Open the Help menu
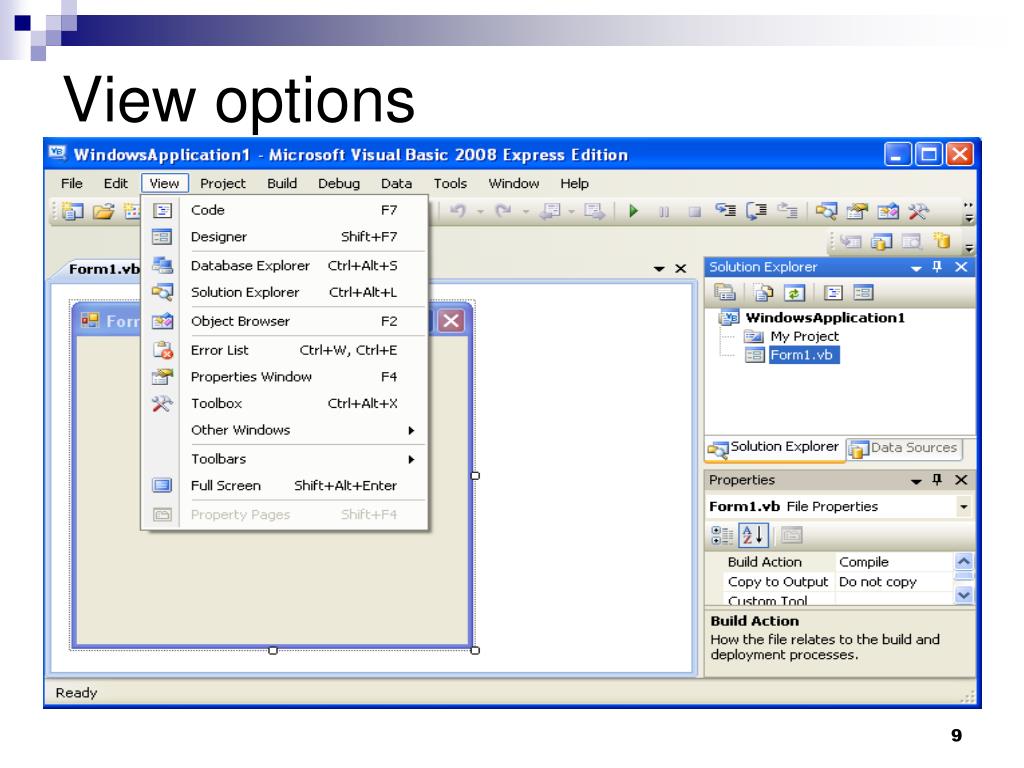The width and height of the screenshot is (1024, 768). pos(575,184)
